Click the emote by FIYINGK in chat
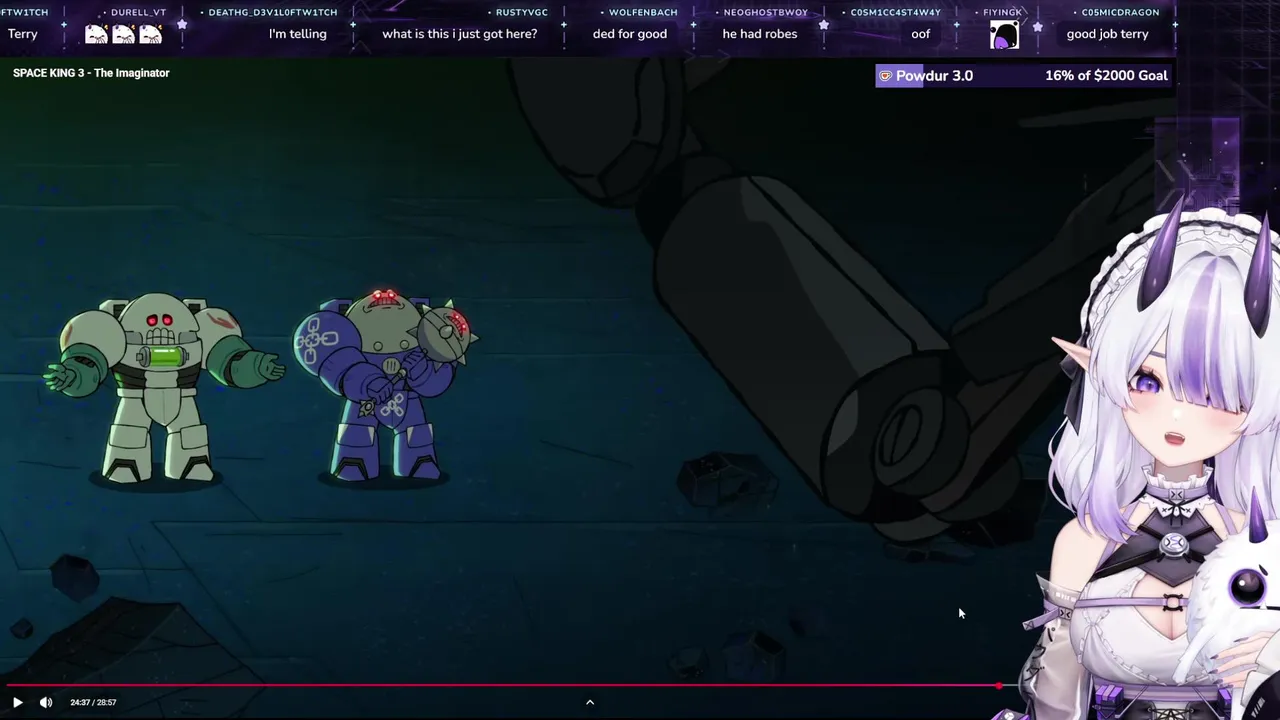The height and width of the screenshot is (720, 1280). pos(1004,35)
